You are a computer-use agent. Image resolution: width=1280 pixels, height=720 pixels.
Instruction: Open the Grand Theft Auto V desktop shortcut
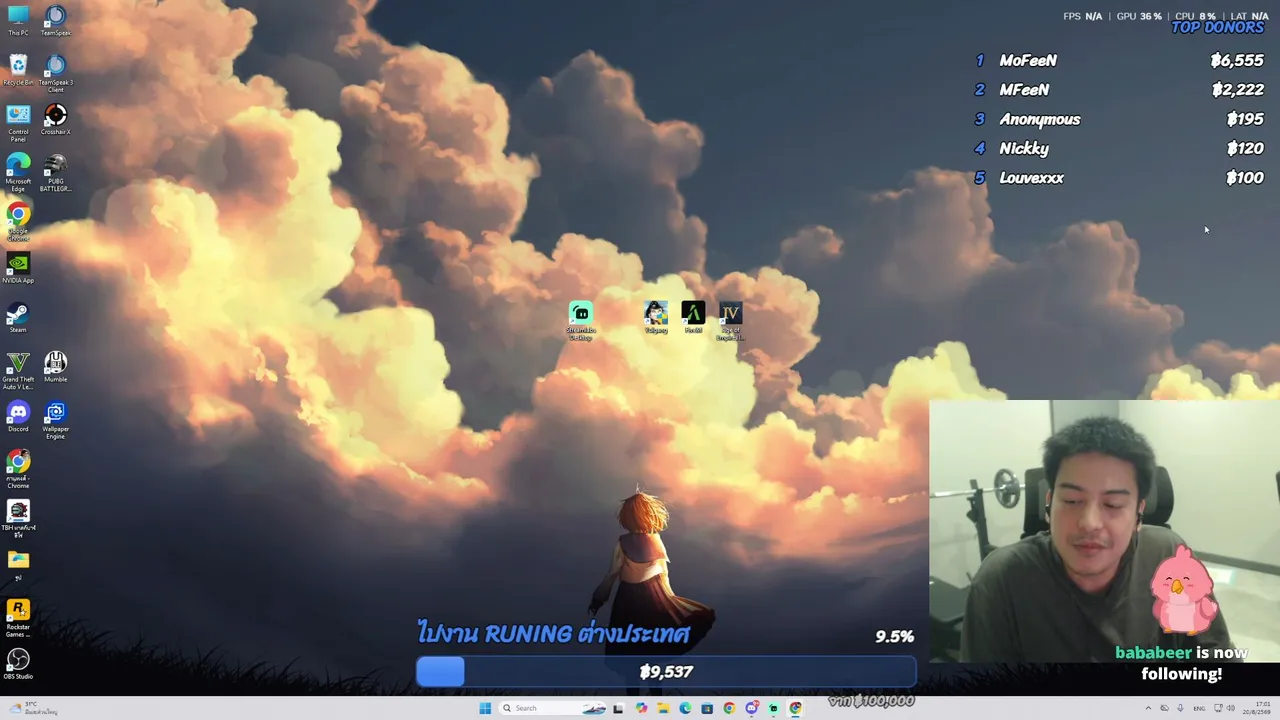tap(18, 368)
